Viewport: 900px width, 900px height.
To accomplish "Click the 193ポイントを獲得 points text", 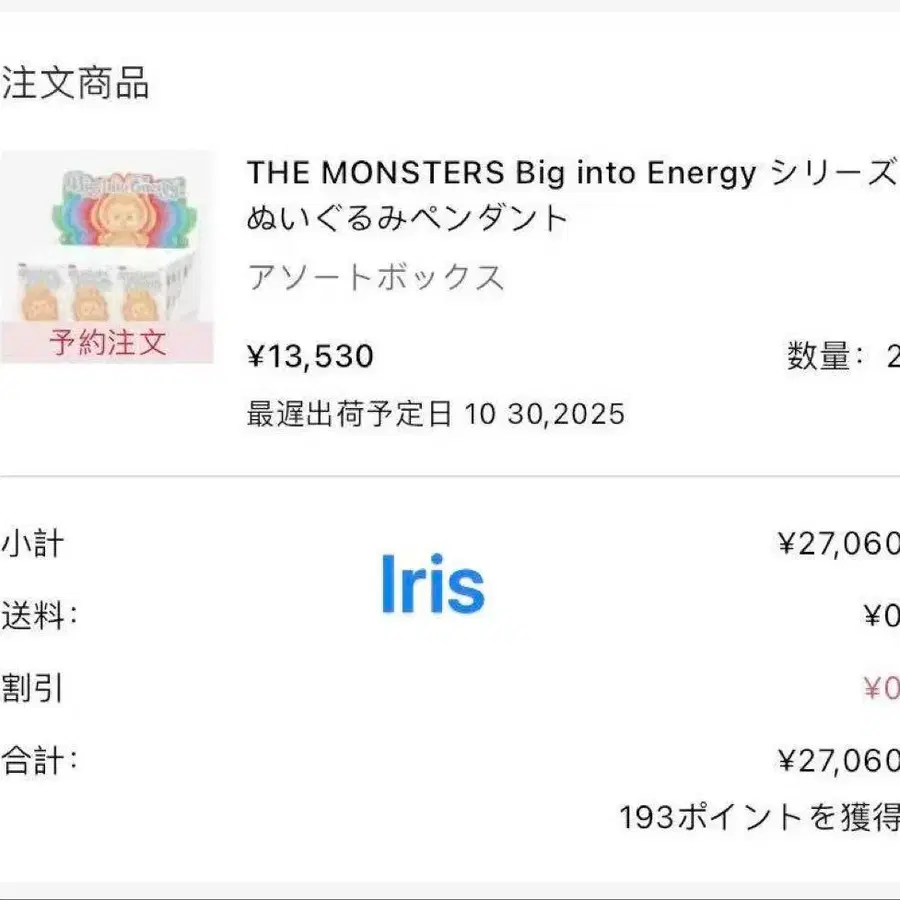I will (759, 818).
